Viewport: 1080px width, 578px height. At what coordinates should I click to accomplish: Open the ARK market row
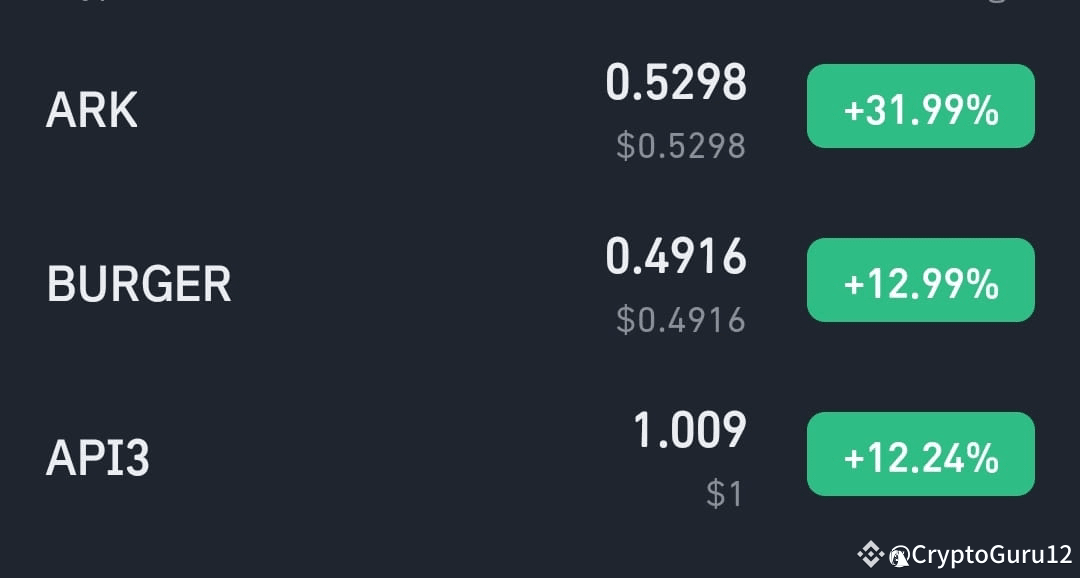(400, 110)
